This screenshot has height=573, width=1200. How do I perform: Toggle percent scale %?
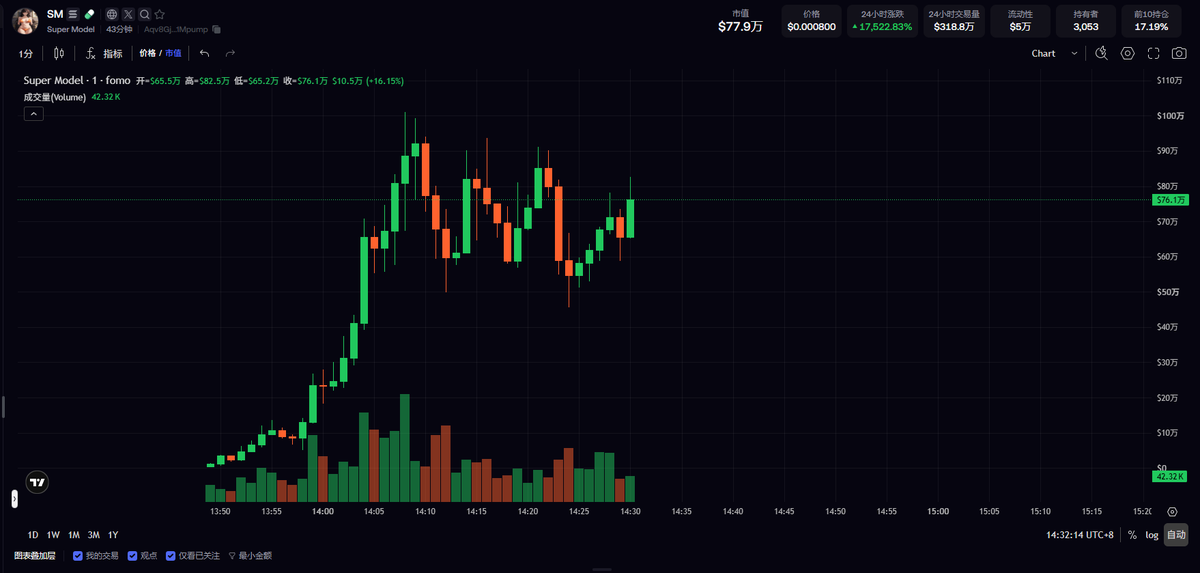click(1132, 535)
